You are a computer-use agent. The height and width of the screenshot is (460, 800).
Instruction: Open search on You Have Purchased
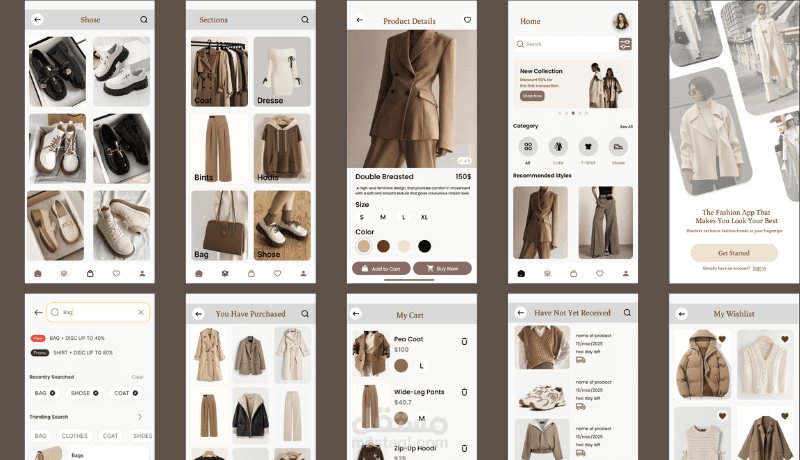[305, 314]
